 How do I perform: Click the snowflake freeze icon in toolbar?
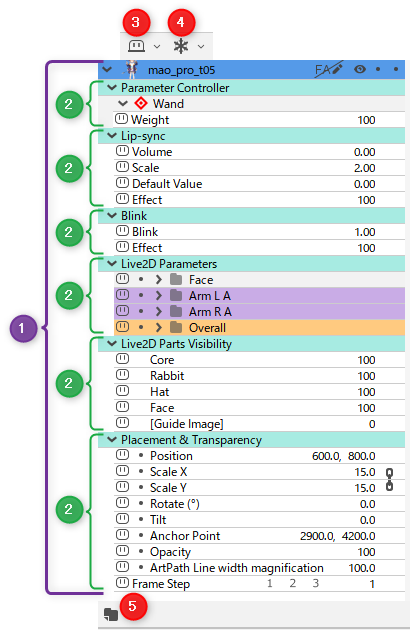[x=180, y=46]
